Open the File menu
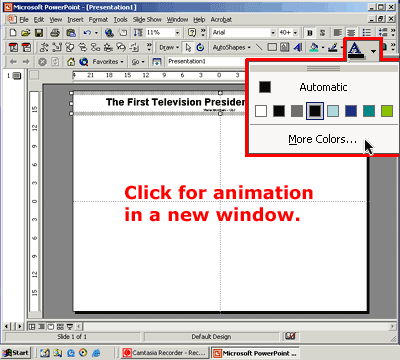The image size is (400, 360). (x=24, y=20)
